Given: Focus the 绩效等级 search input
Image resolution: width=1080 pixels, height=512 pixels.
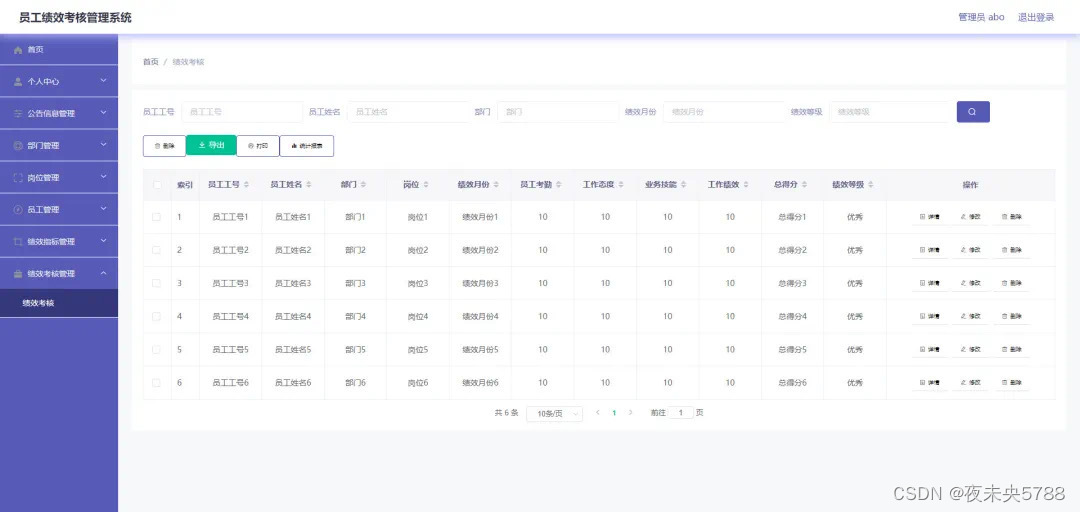Looking at the screenshot, I should click(890, 112).
